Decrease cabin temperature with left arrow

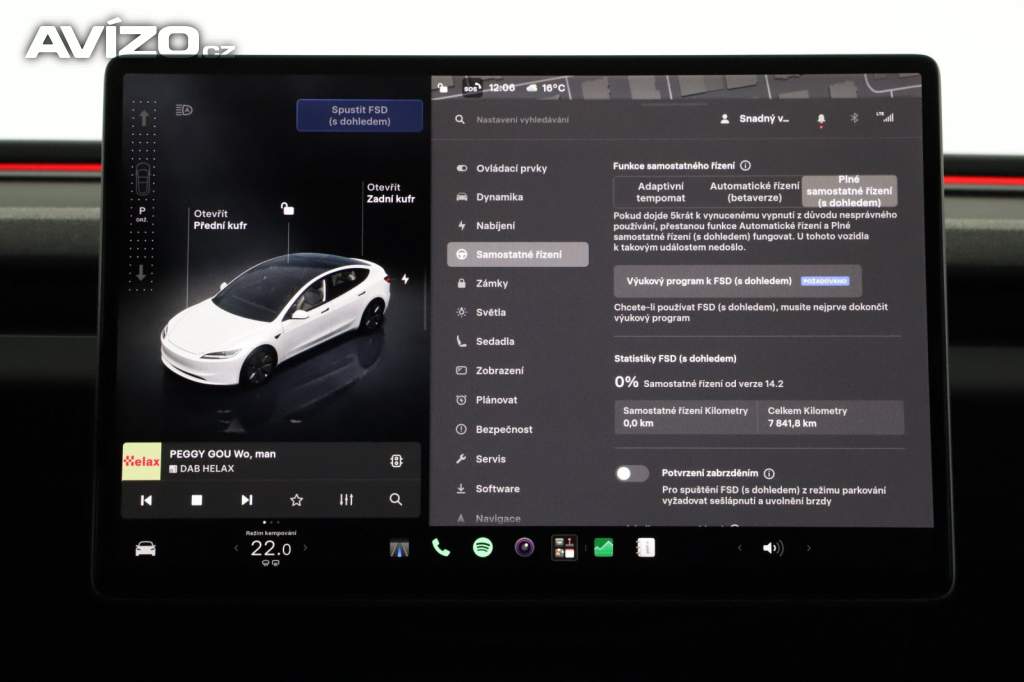[236, 548]
